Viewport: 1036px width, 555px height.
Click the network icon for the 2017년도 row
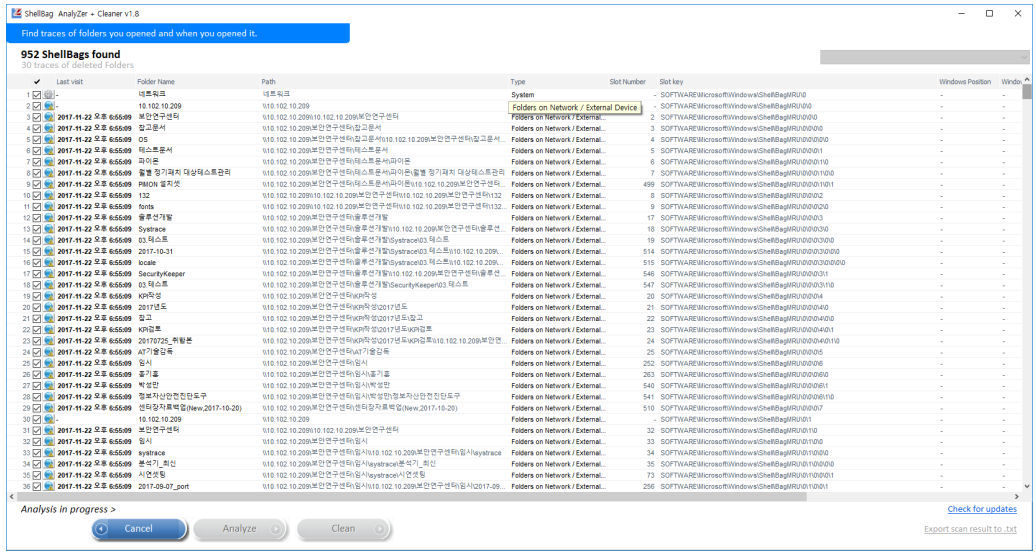coord(48,307)
